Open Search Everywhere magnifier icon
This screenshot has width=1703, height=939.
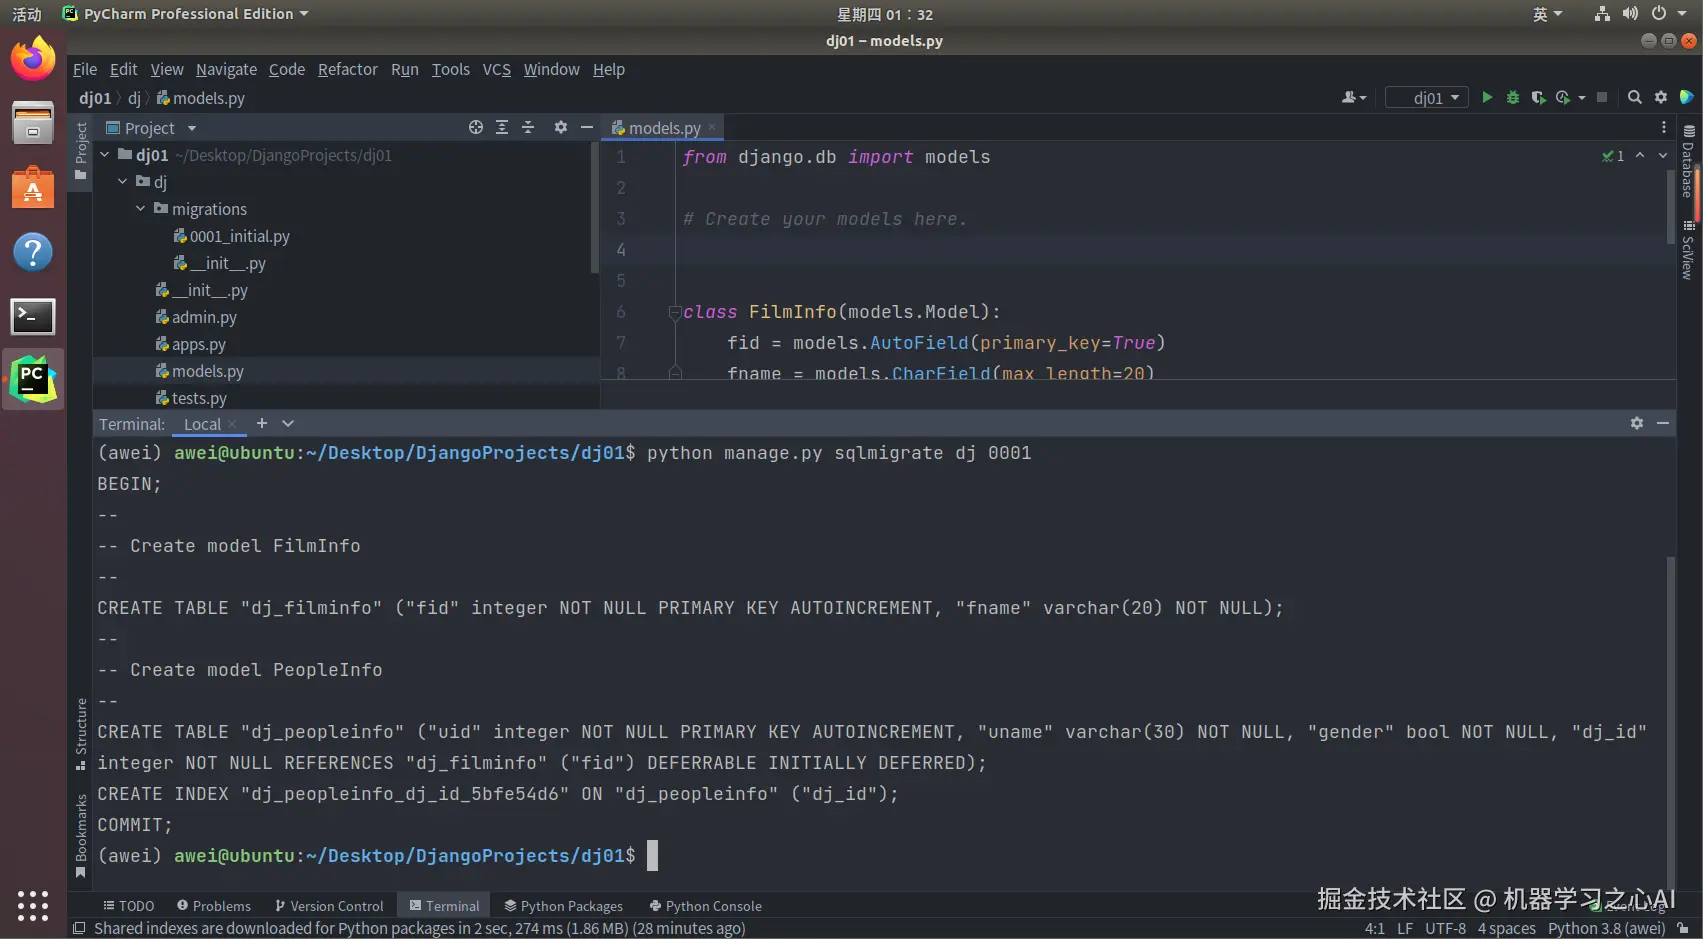click(1634, 97)
